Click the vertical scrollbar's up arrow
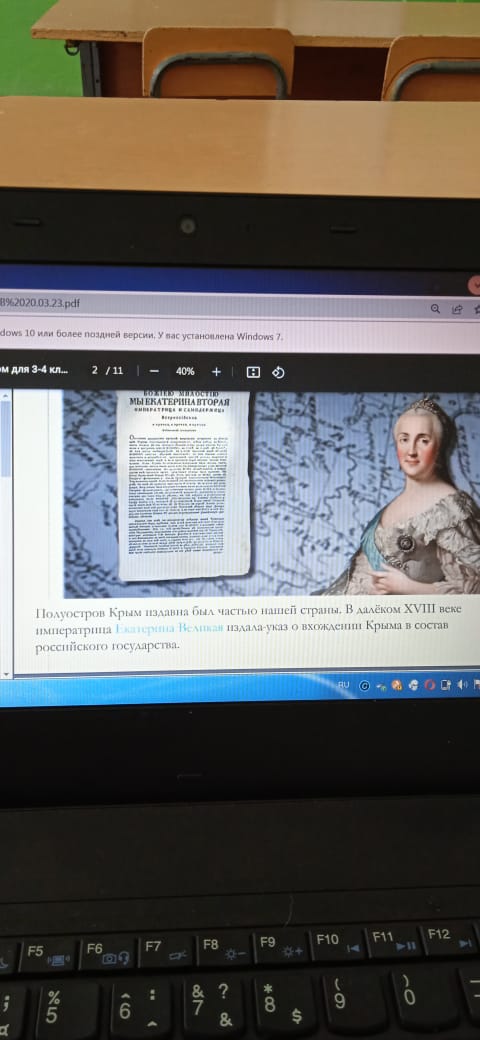 coord(6,395)
